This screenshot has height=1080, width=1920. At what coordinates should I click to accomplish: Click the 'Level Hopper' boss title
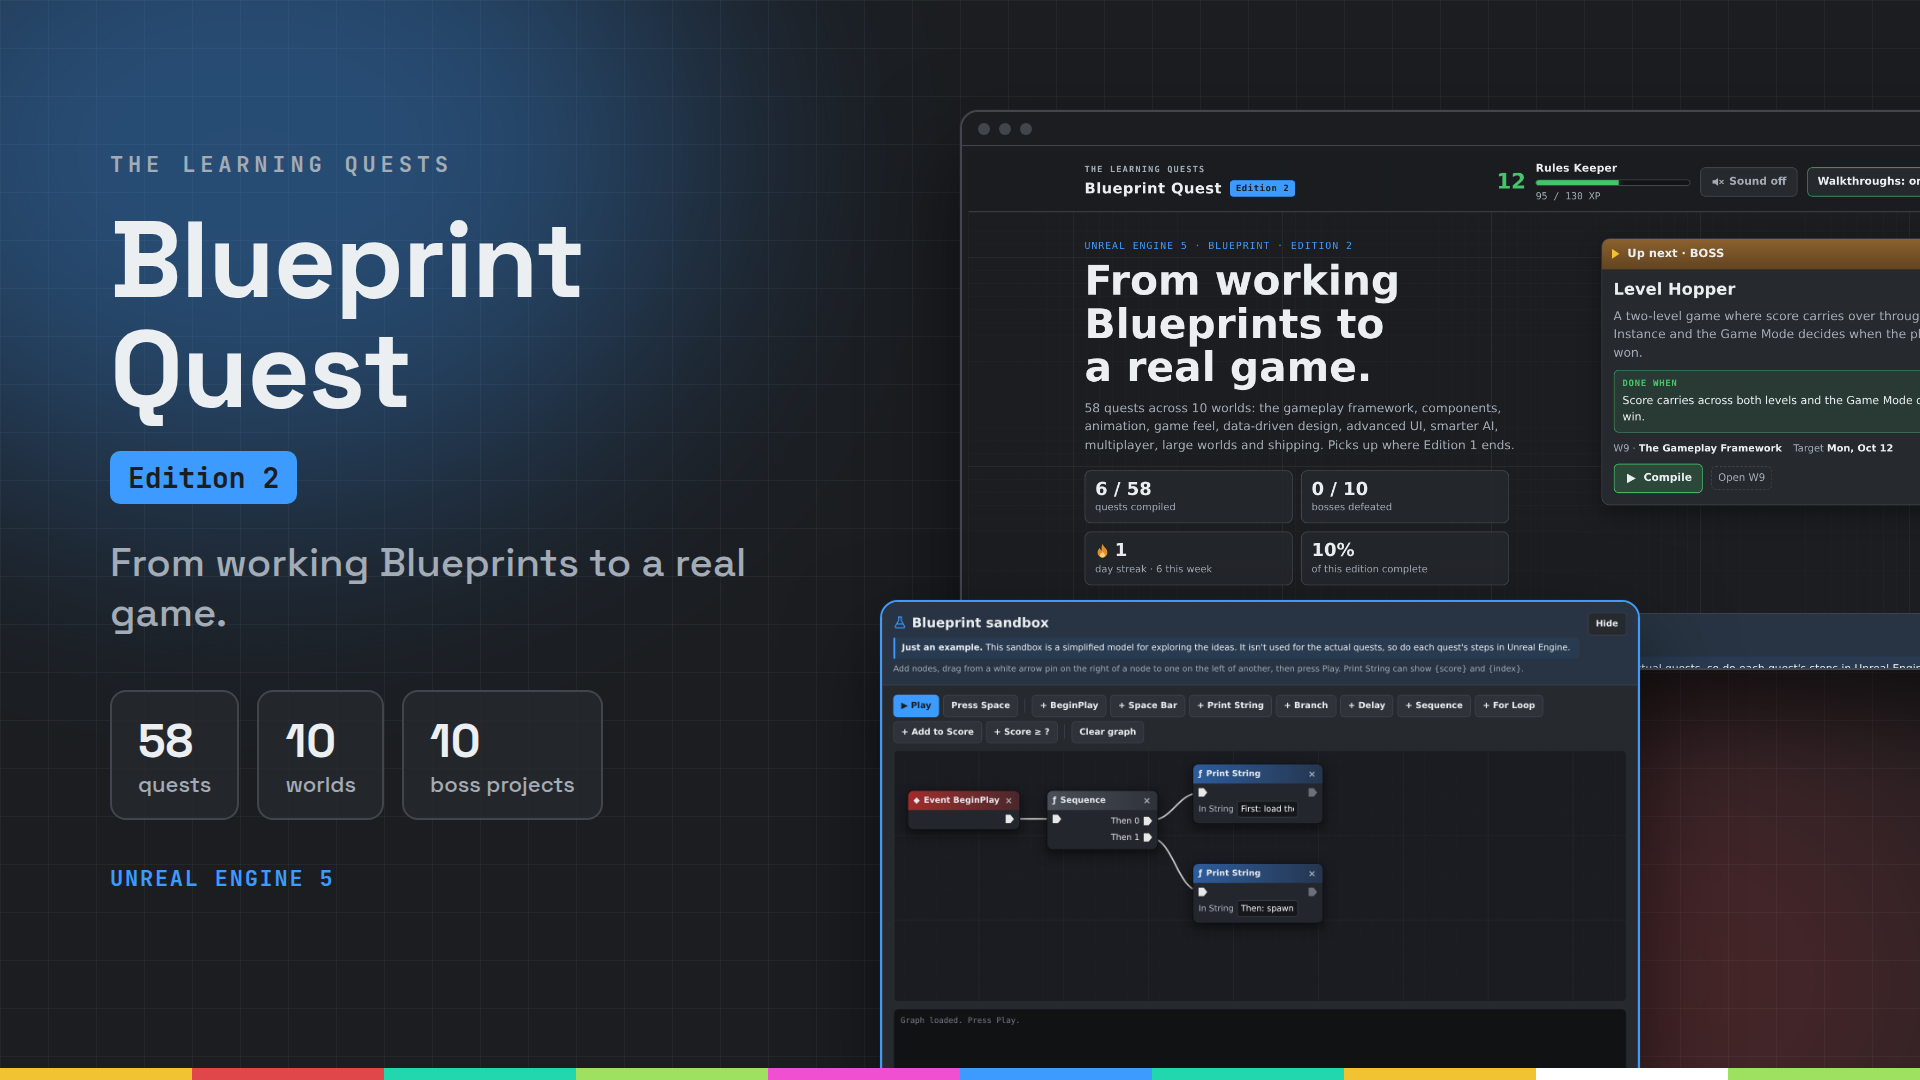[x=1674, y=289]
